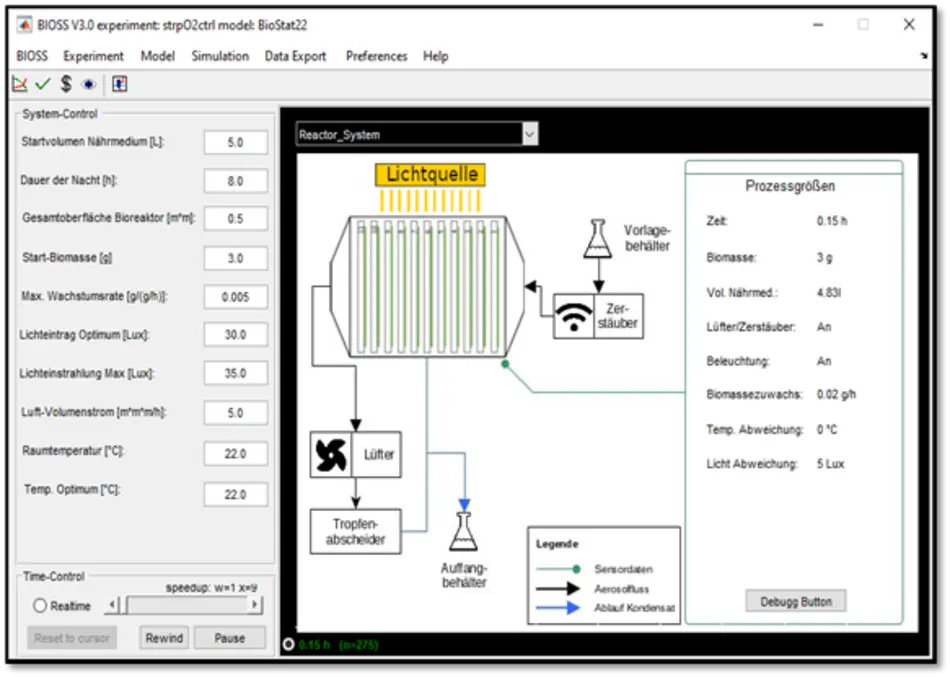Open the Simulation menu
Image resolution: width=950 pixels, height=677 pixels.
pos(220,56)
